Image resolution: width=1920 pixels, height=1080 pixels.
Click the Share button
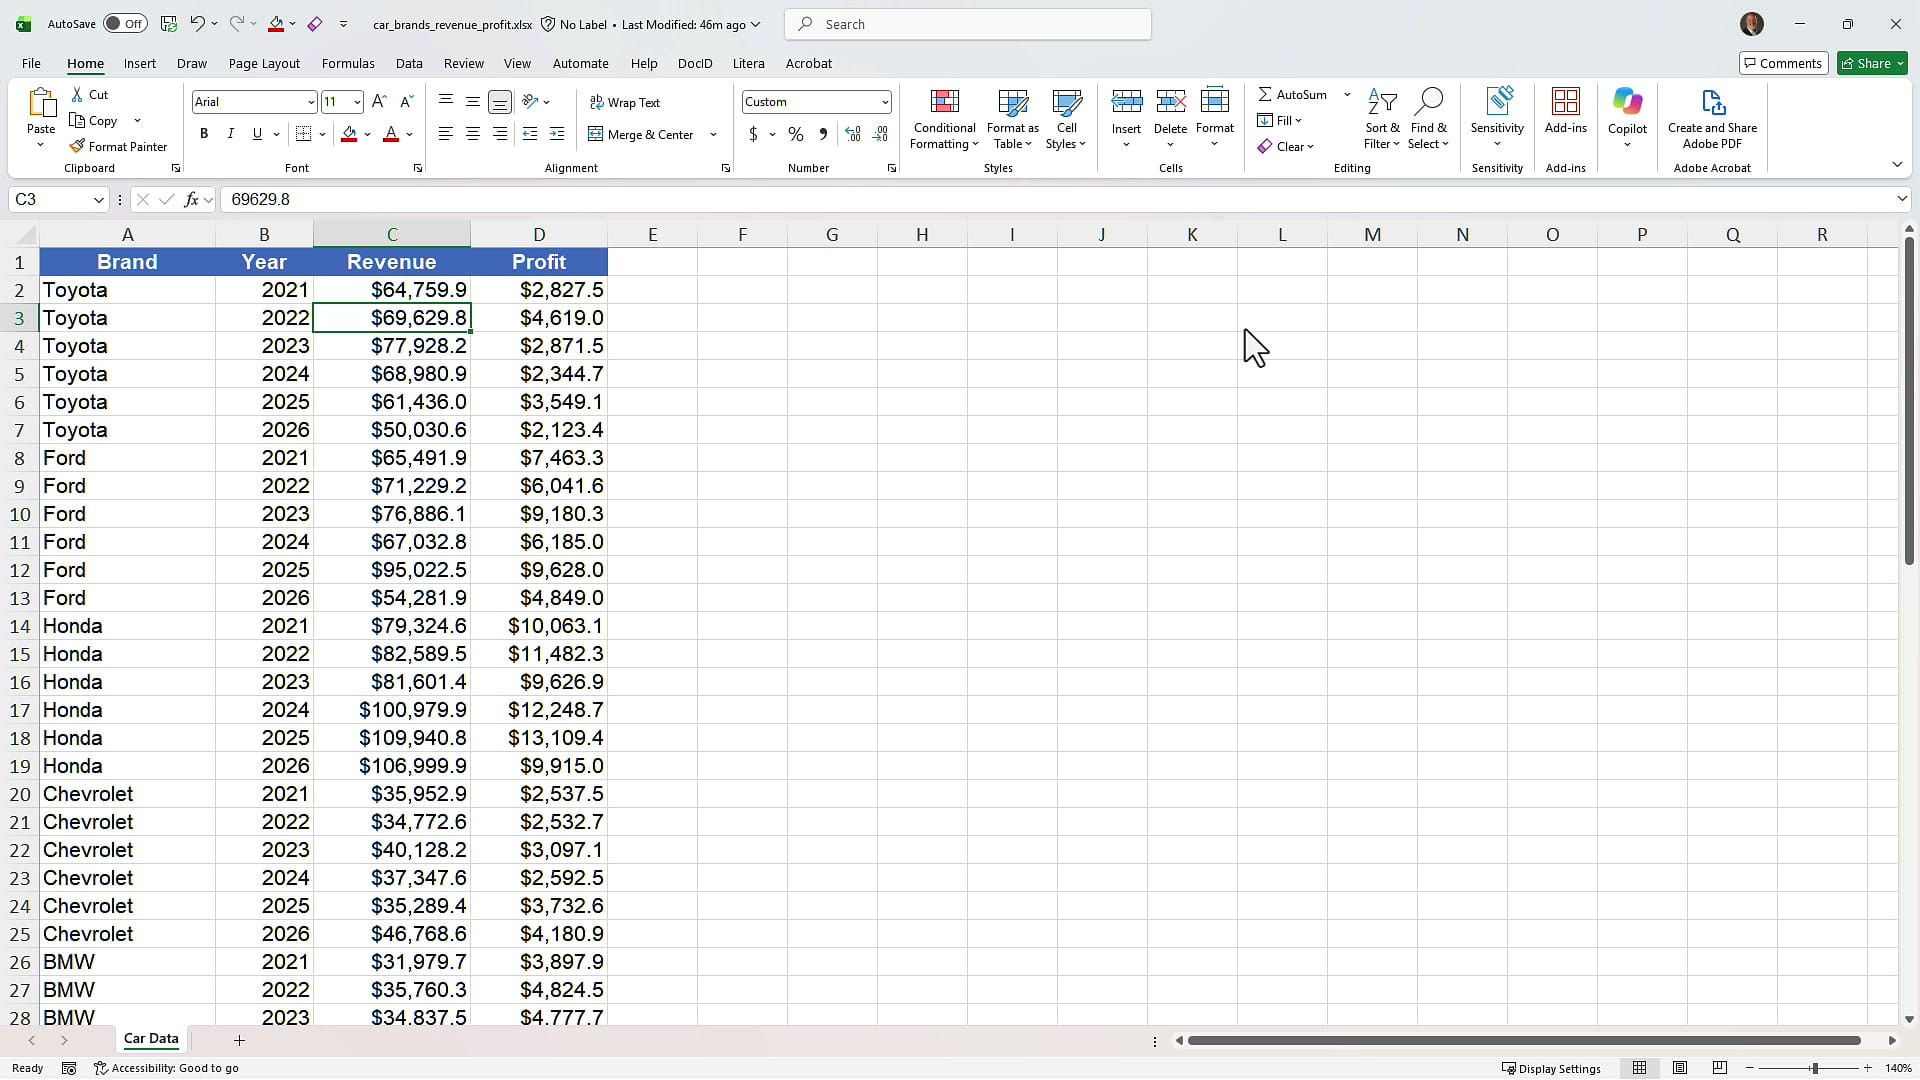click(x=1872, y=63)
